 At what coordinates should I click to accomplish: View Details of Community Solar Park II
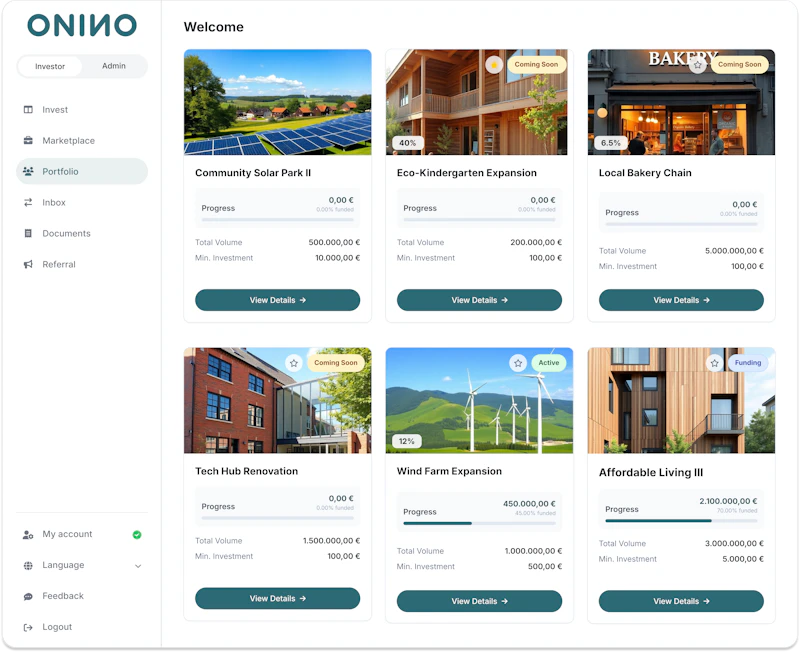[x=278, y=300]
